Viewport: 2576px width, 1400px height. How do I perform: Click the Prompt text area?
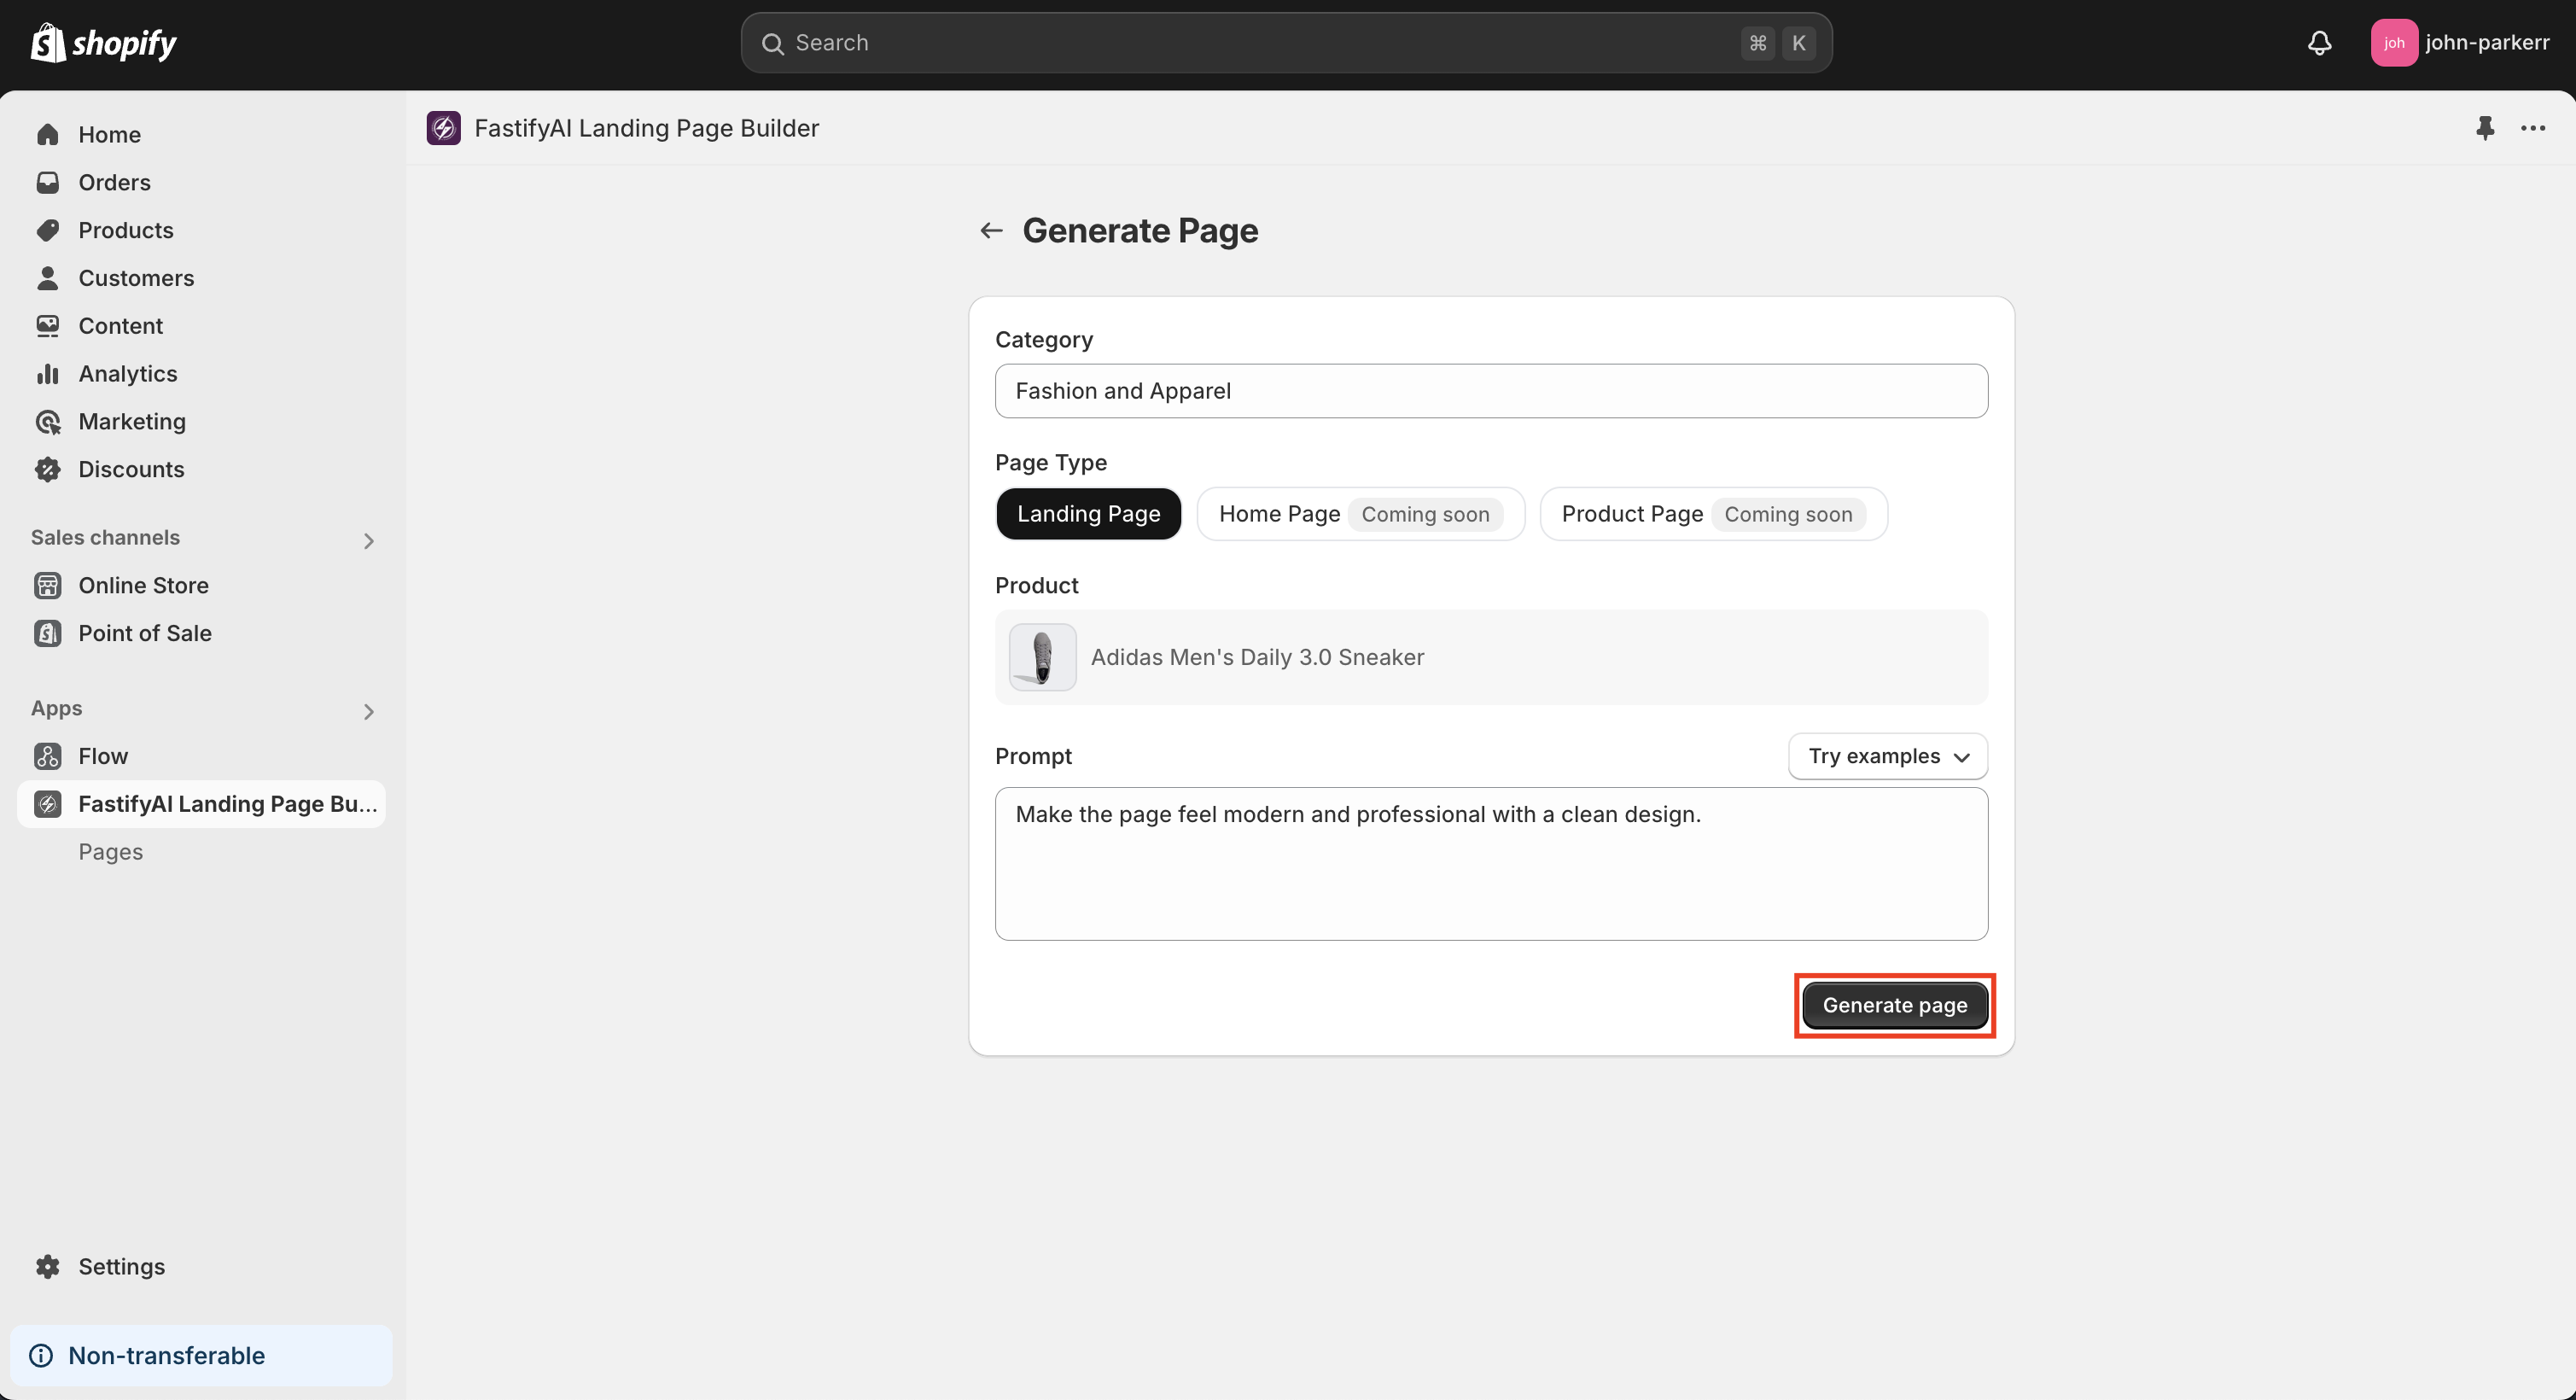1491,864
